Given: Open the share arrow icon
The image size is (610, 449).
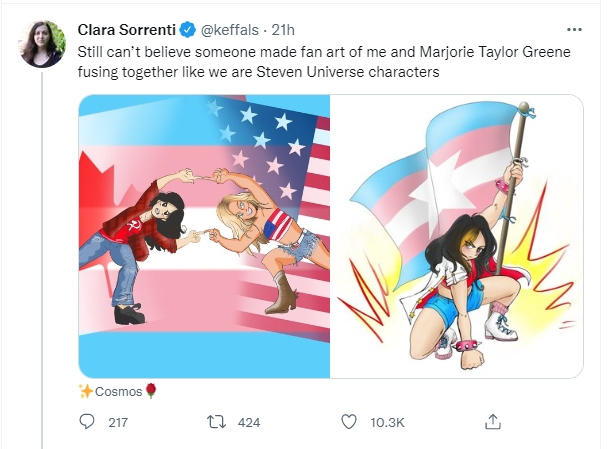Looking at the screenshot, I should [492, 422].
